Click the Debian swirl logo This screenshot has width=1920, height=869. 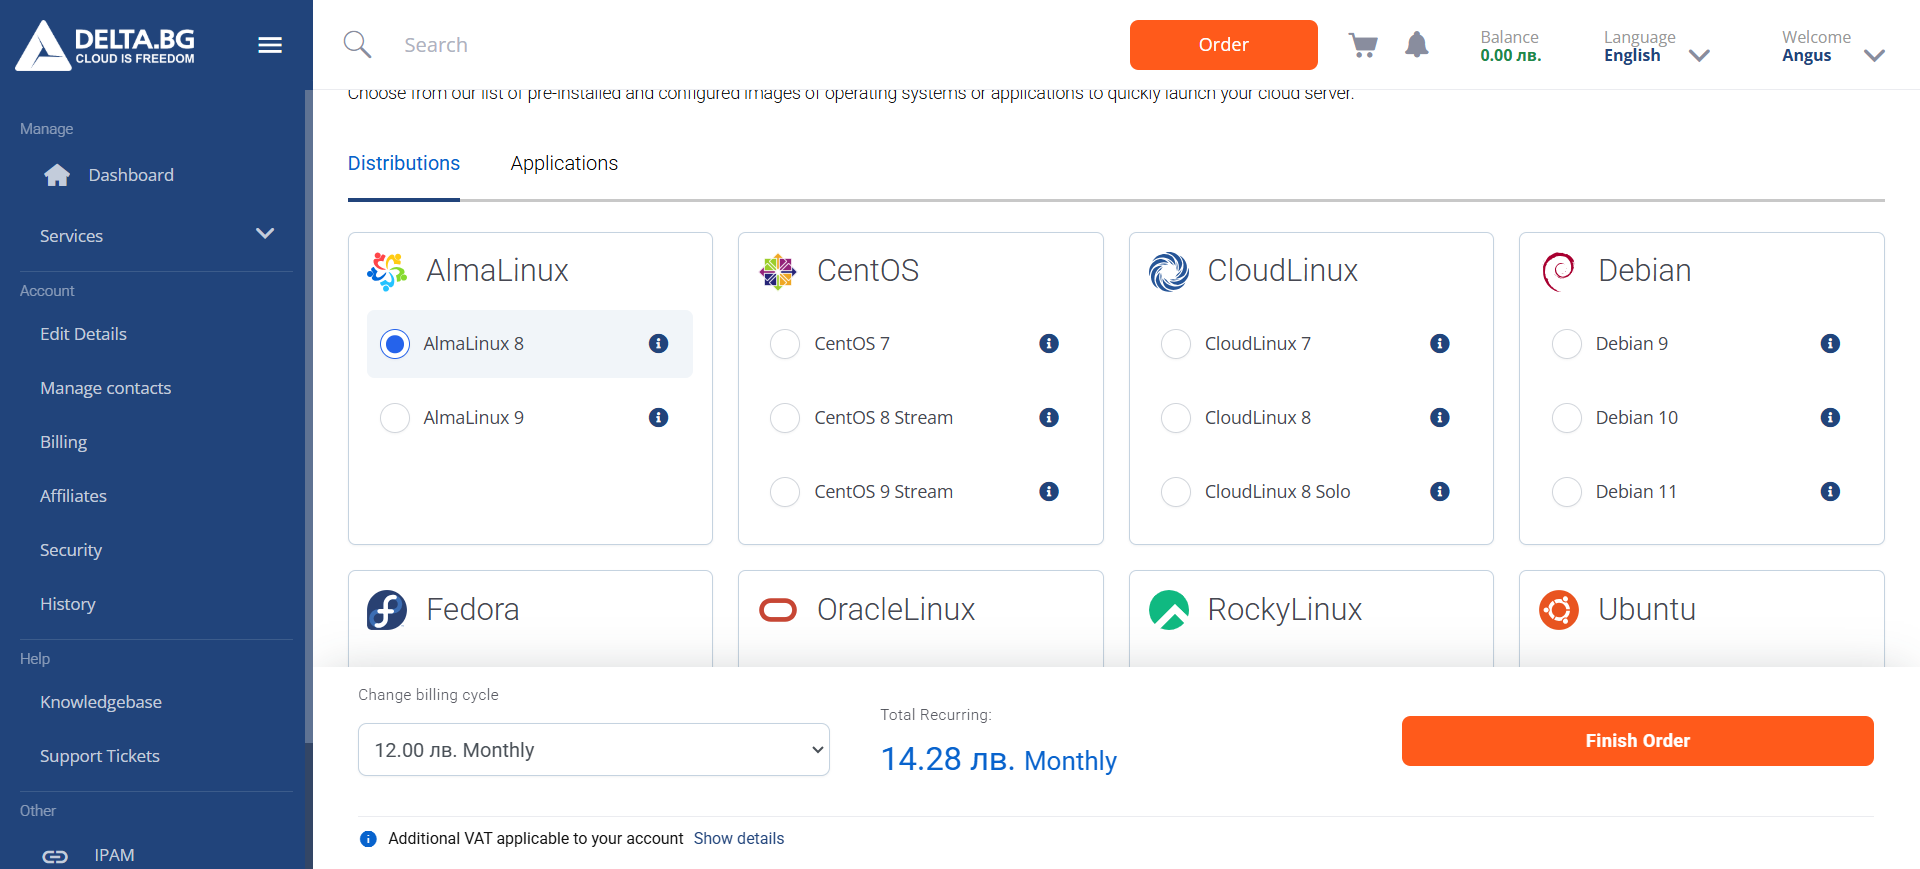tap(1558, 271)
